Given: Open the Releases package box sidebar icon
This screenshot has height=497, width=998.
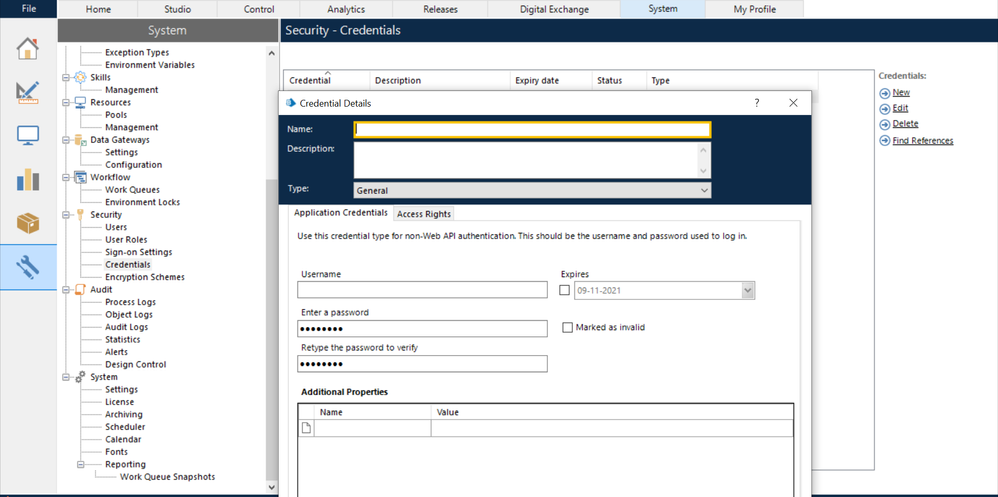Looking at the screenshot, I should click(27, 223).
